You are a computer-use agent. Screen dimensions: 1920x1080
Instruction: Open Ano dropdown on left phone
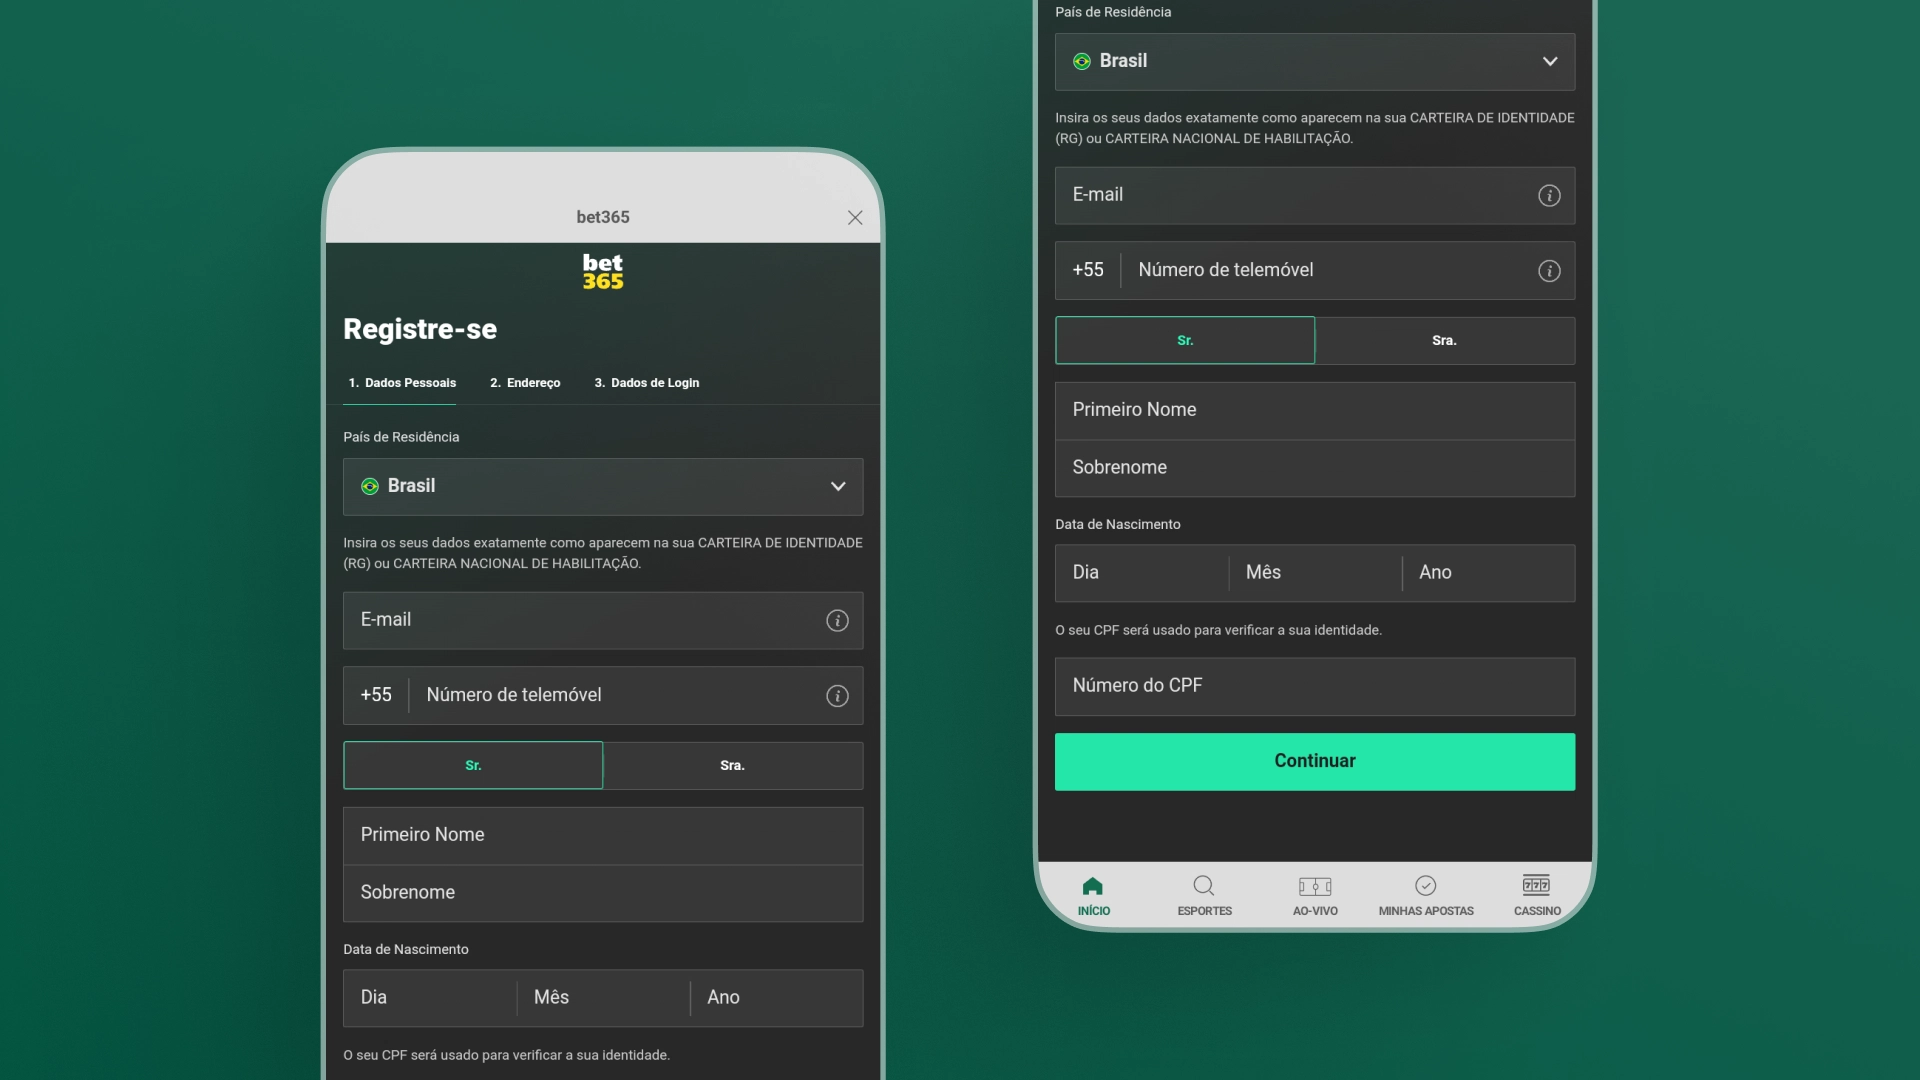[777, 998]
